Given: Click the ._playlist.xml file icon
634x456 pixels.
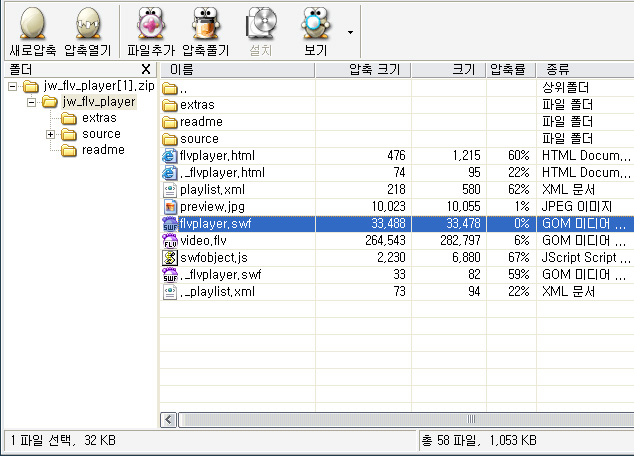Looking at the screenshot, I should coord(170,291).
